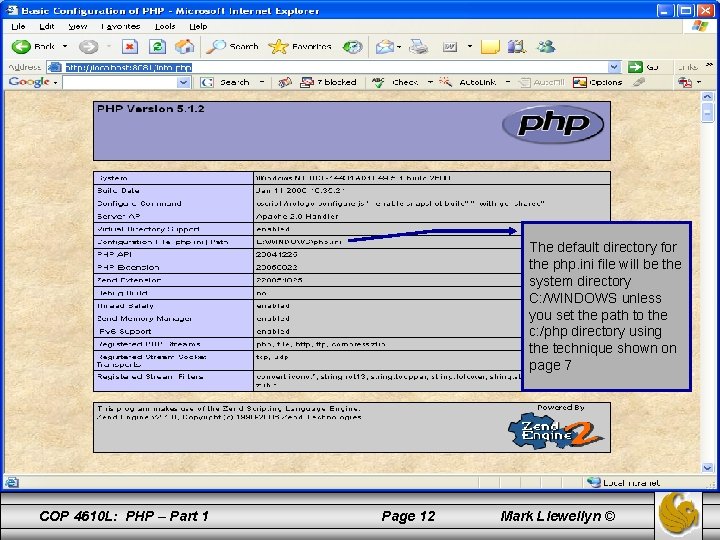Click the page scrollbar down arrow
The width and height of the screenshot is (720, 540).
pyautogui.click(x=707, y=467)
